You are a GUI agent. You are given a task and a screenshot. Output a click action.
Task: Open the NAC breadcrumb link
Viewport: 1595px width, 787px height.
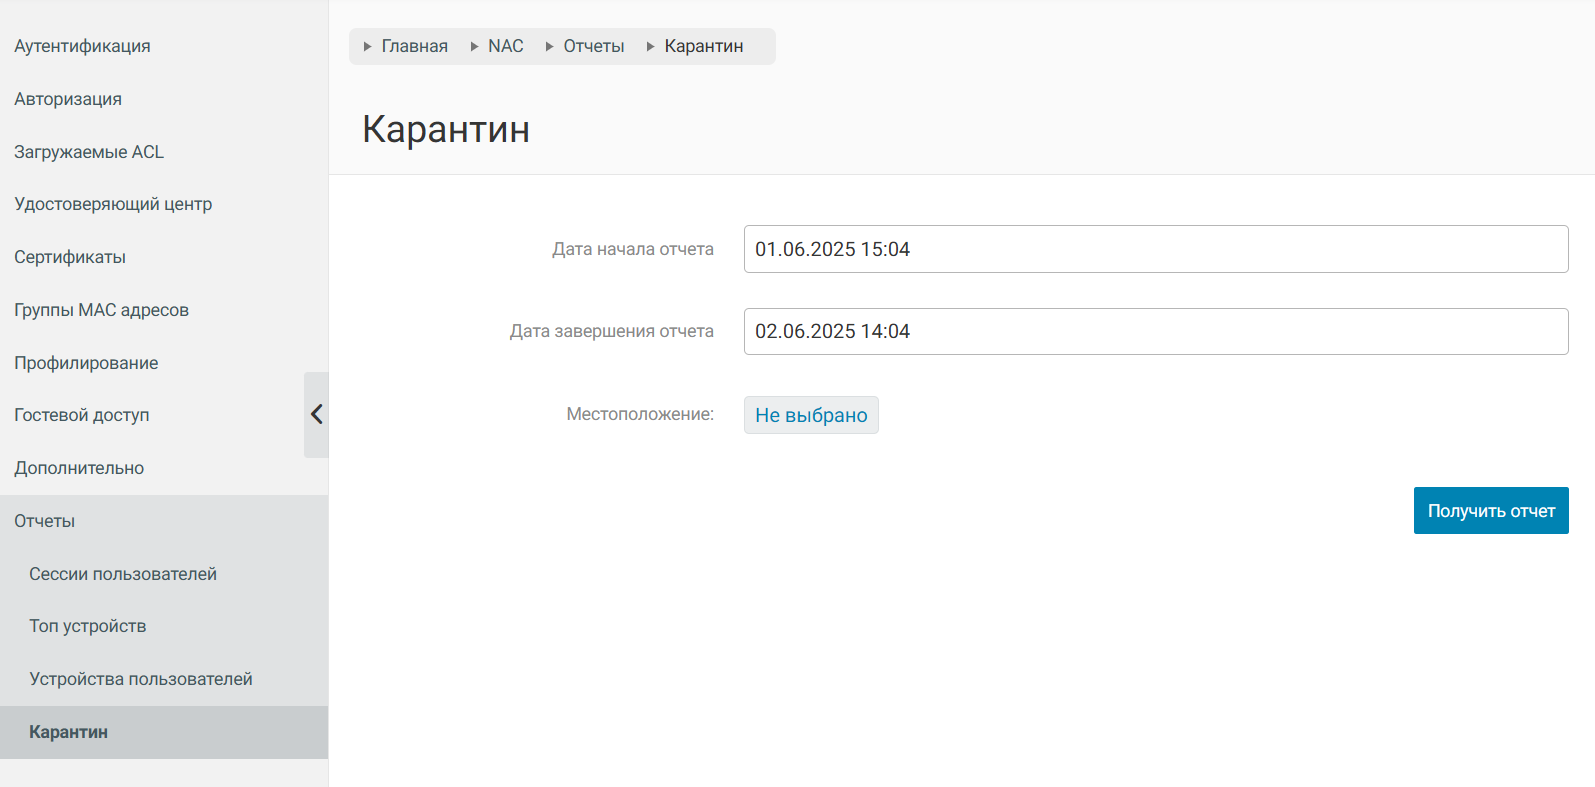pos(505,46)
